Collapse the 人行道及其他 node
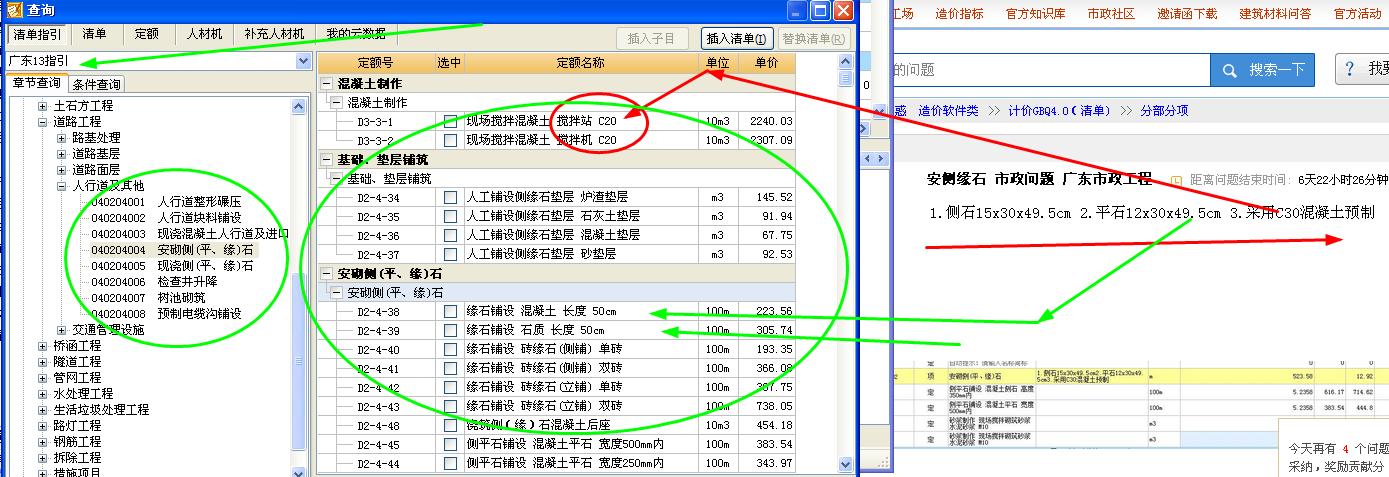The image size is (1389, 477). pos(61,186)
